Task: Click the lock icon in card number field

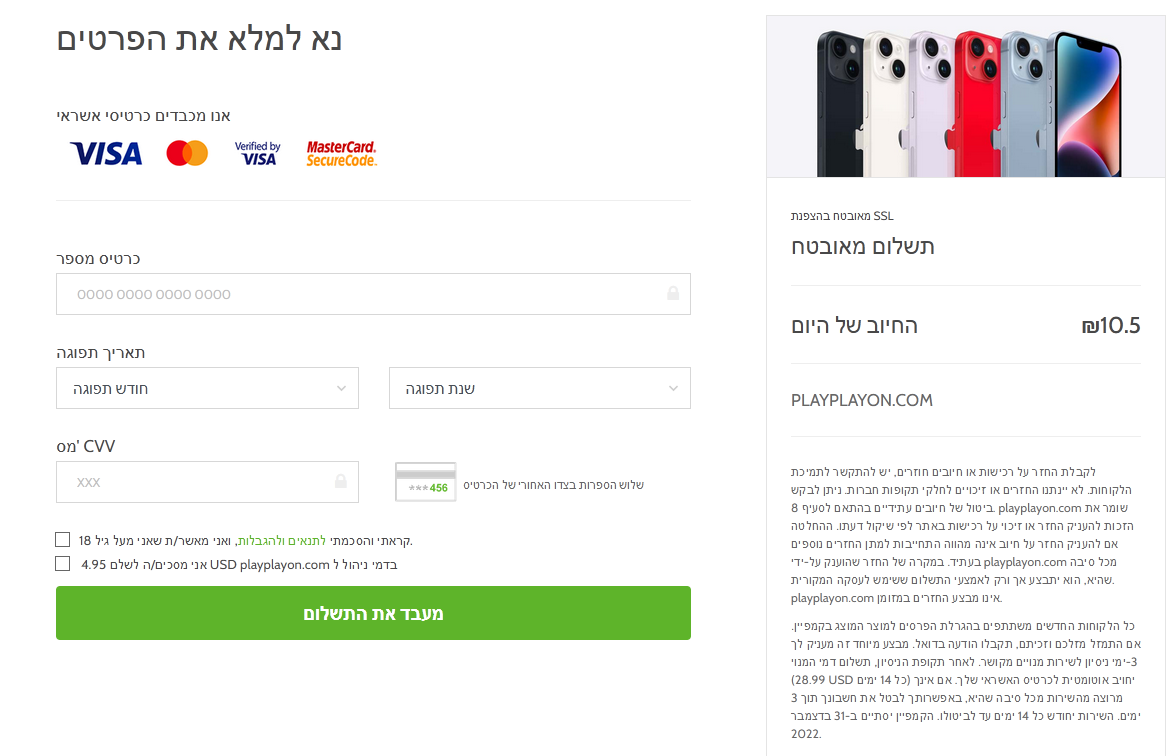Action: [x=673, y=294]
